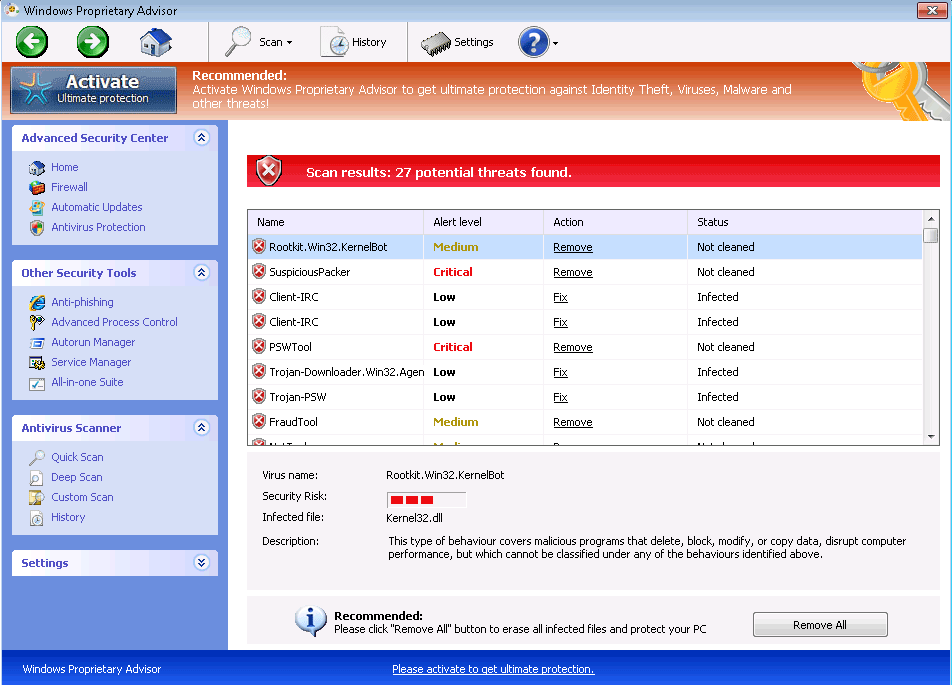The width and height of the screenshot is (952, 685).
Task: Click the blue help question mark icon
Action: [534, 42]
